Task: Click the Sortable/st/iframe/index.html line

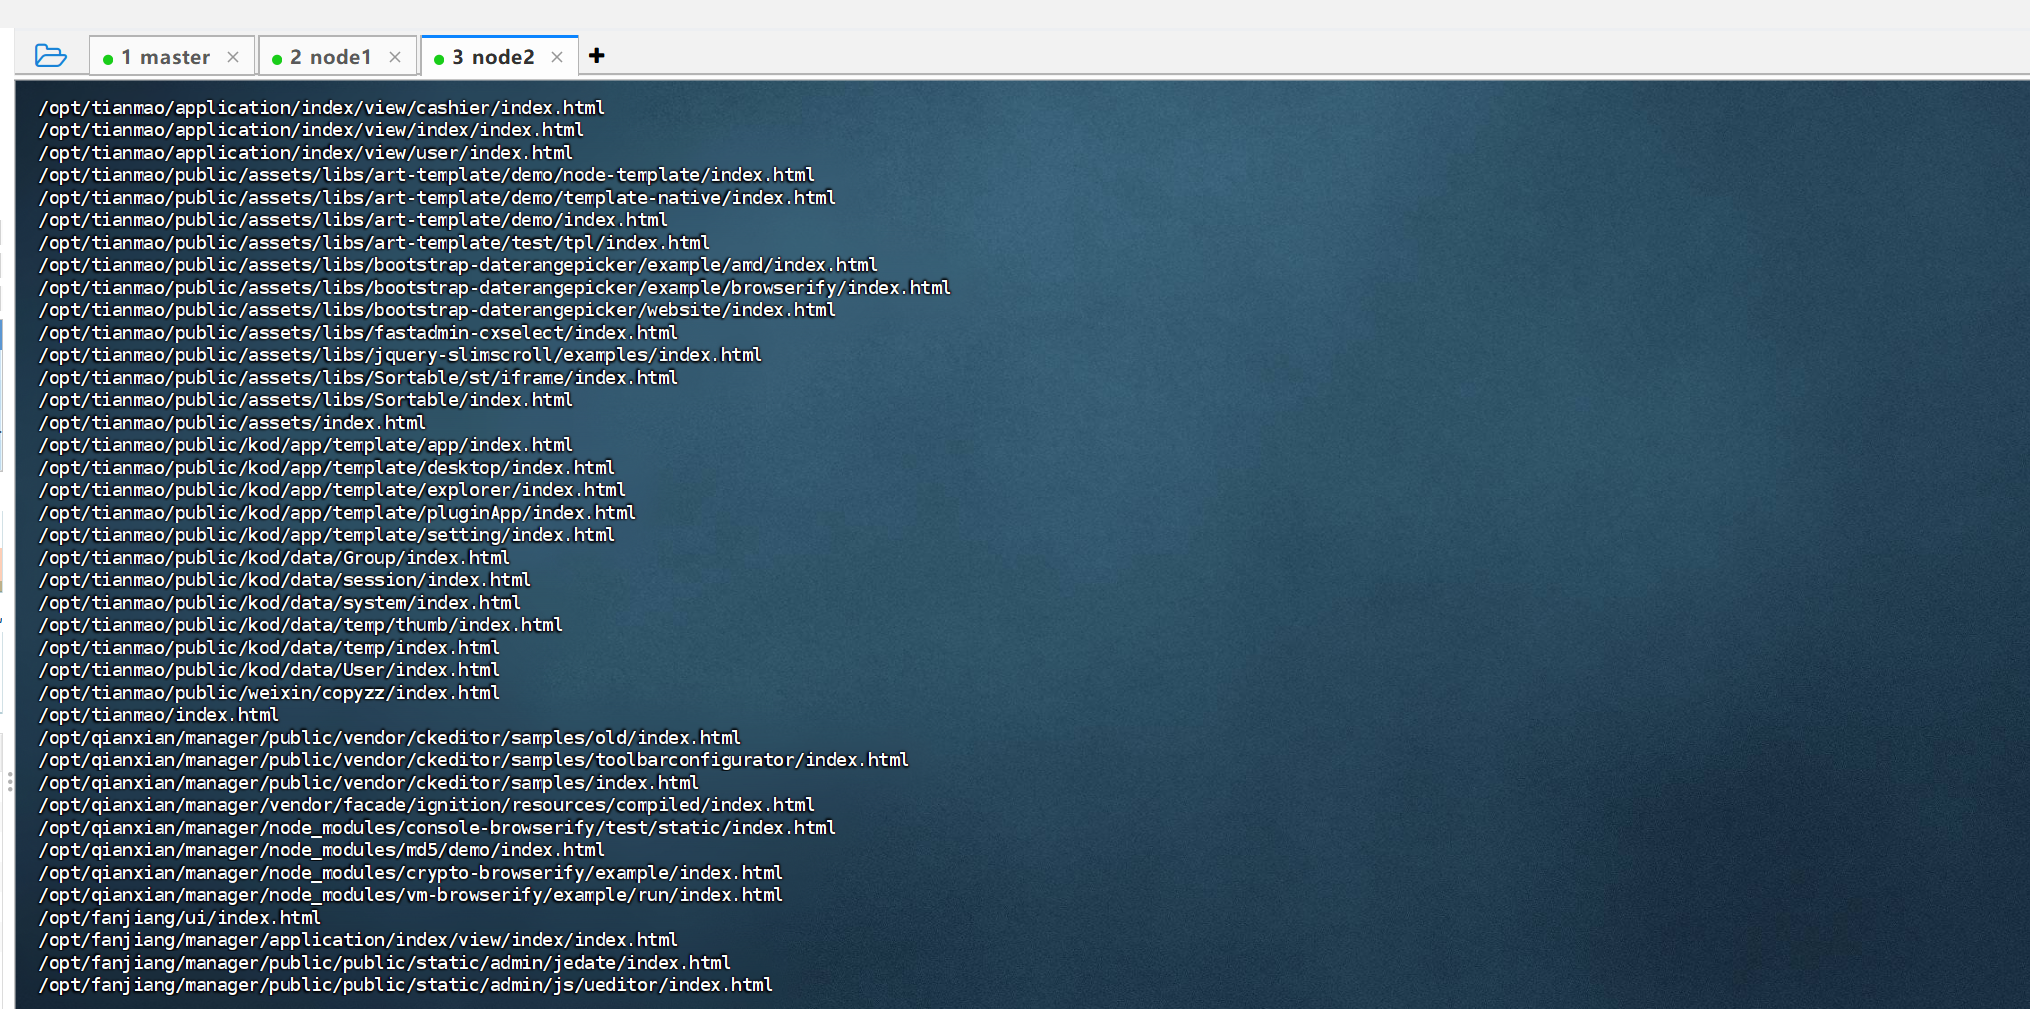Action: pyautogui.click(x=358, y=378)
